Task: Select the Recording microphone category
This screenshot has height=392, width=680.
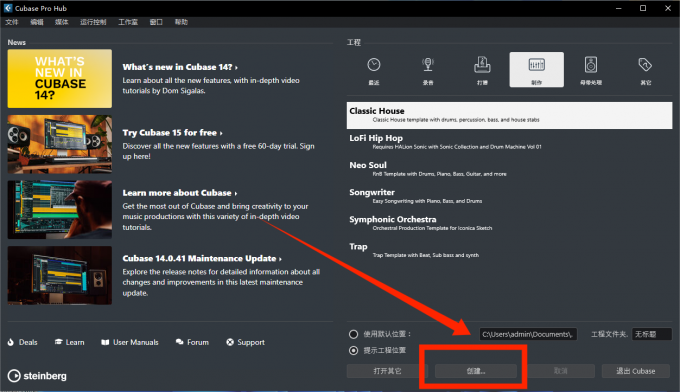Action: pyautogui.click(x=428, y=70)
